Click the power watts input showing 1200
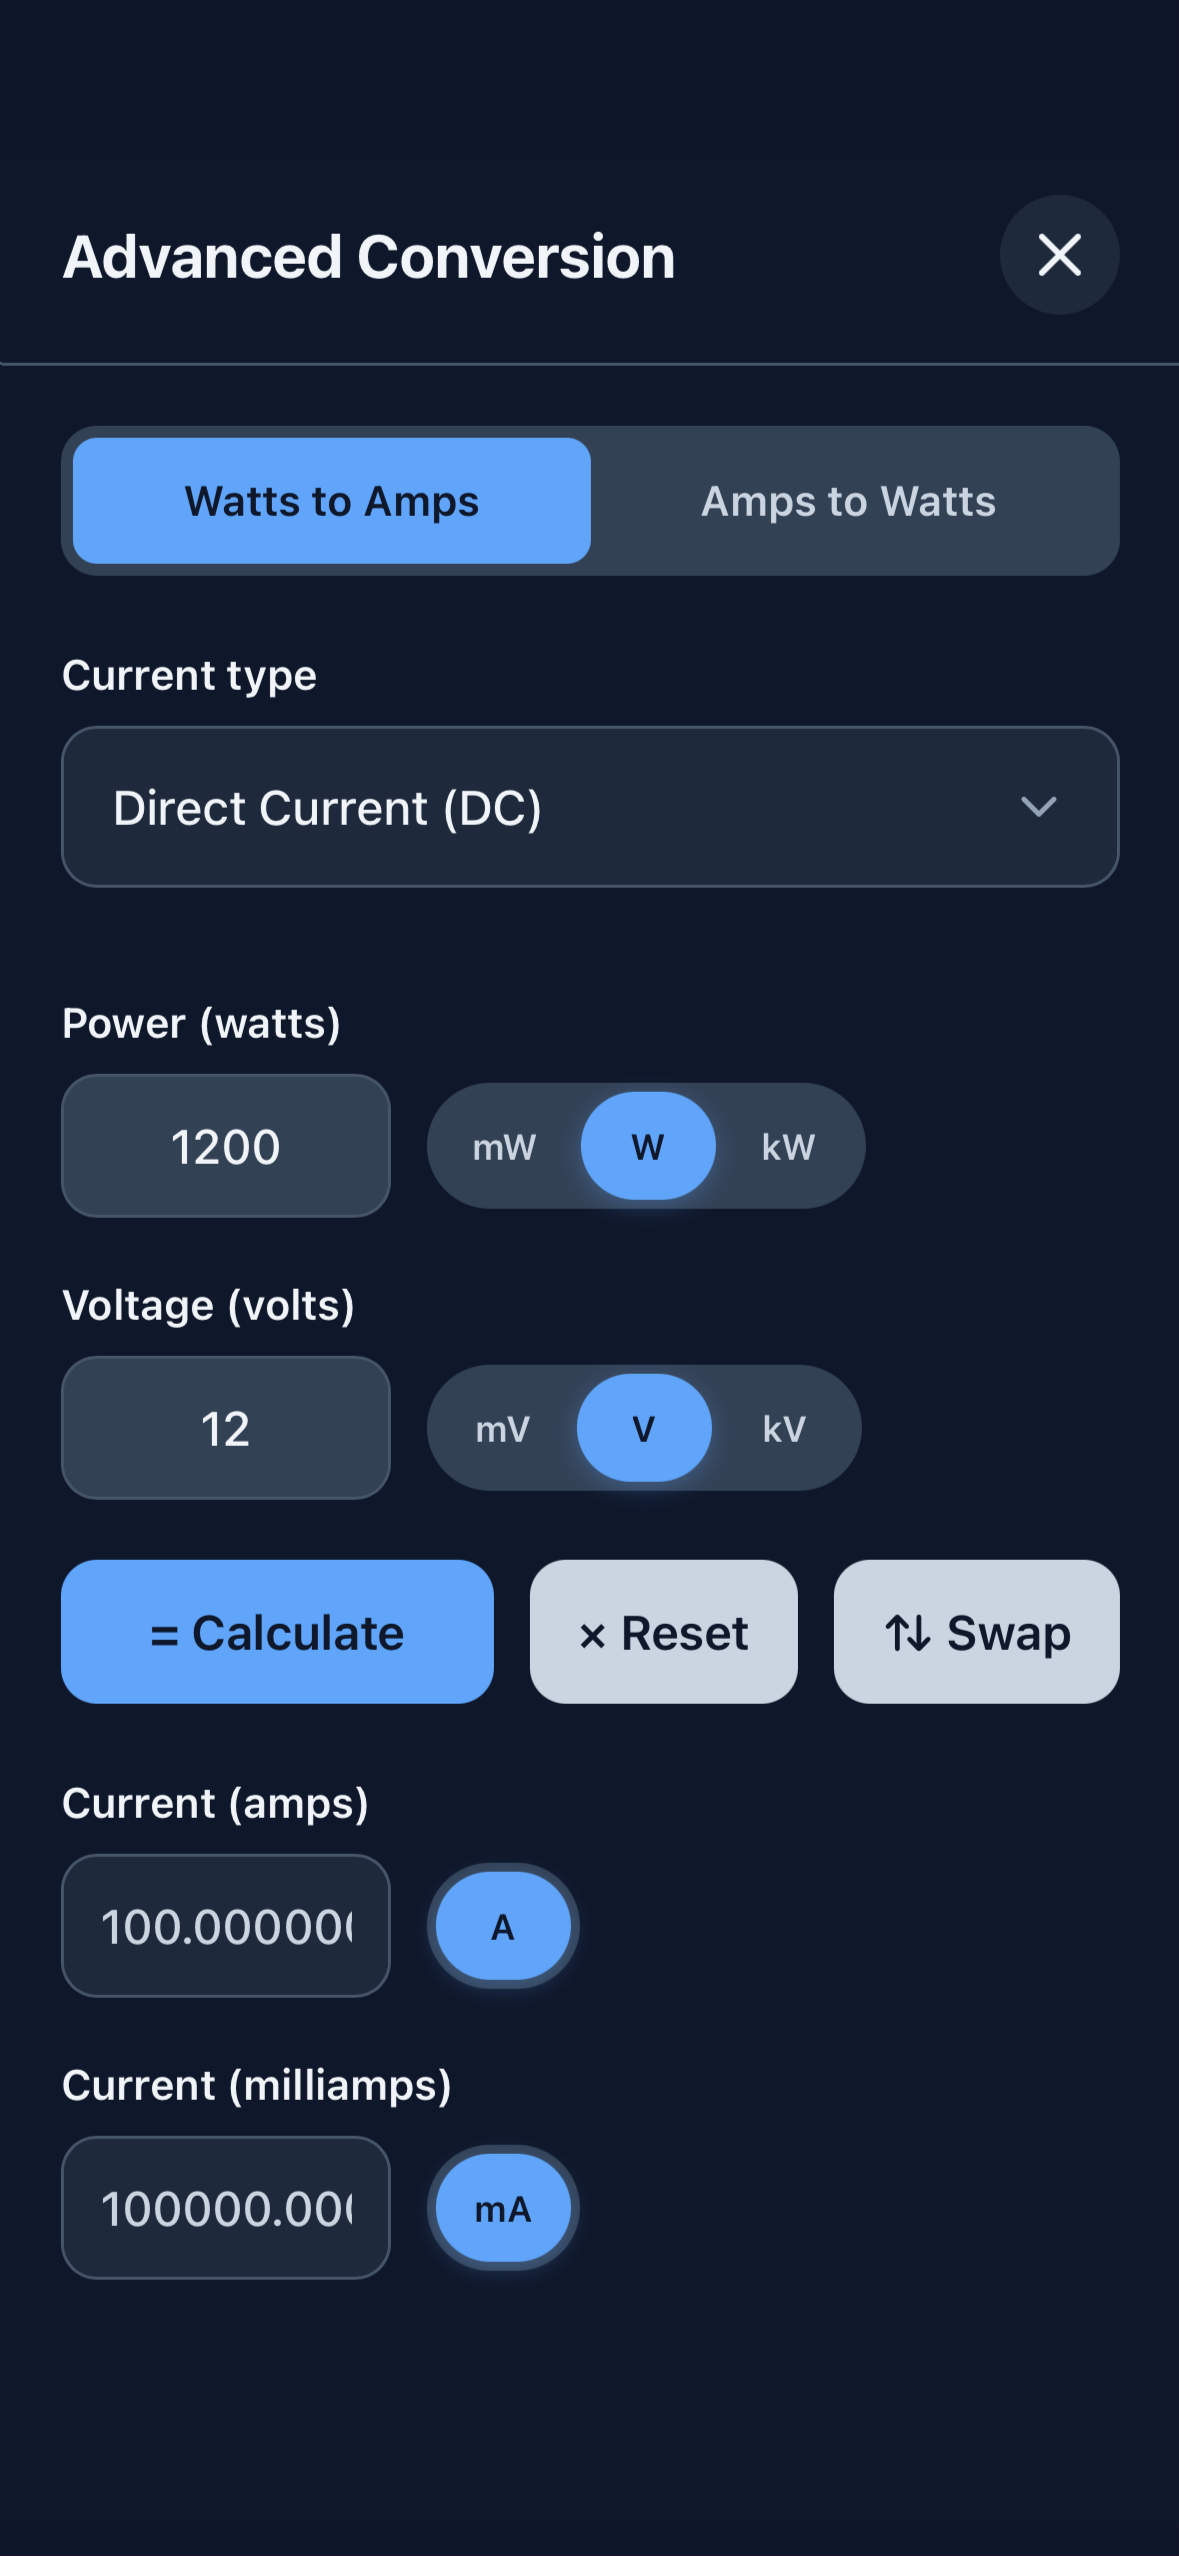 tap(225, 1146)
